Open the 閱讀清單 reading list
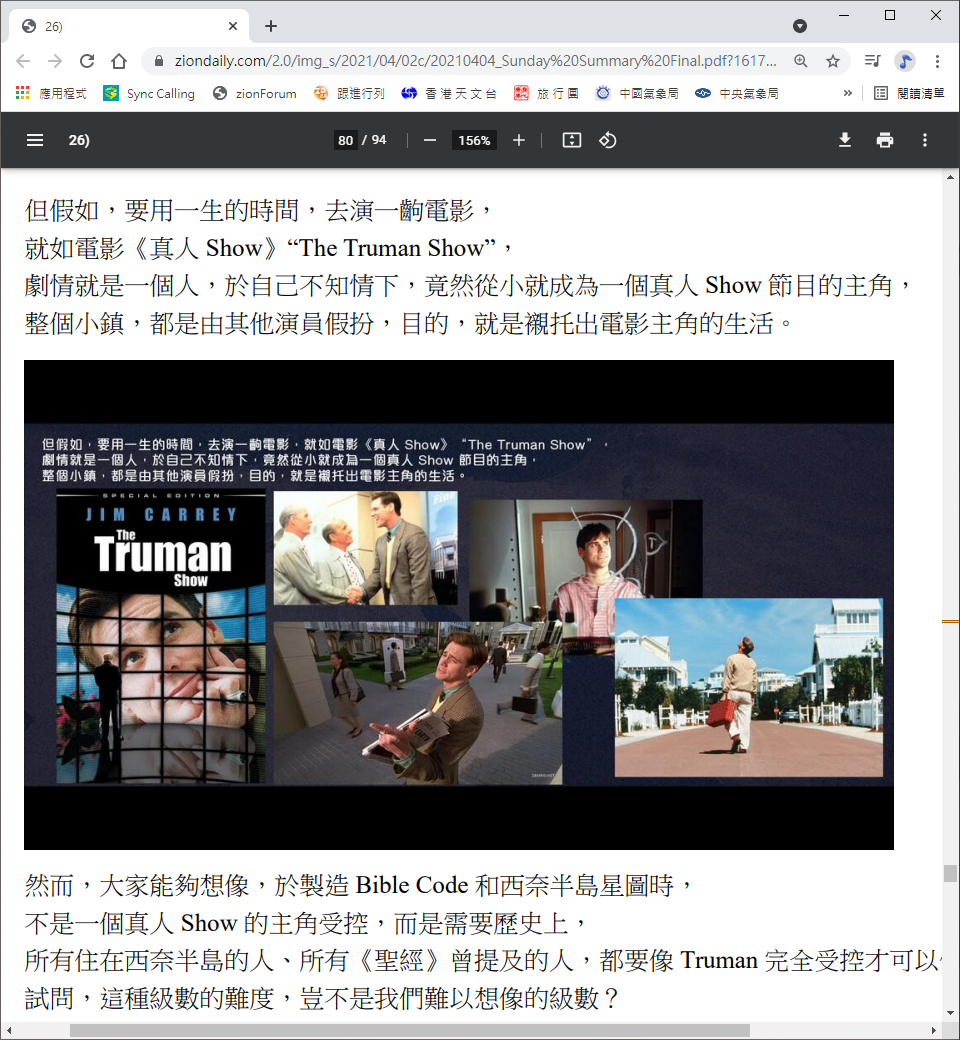 coord(909,94)
